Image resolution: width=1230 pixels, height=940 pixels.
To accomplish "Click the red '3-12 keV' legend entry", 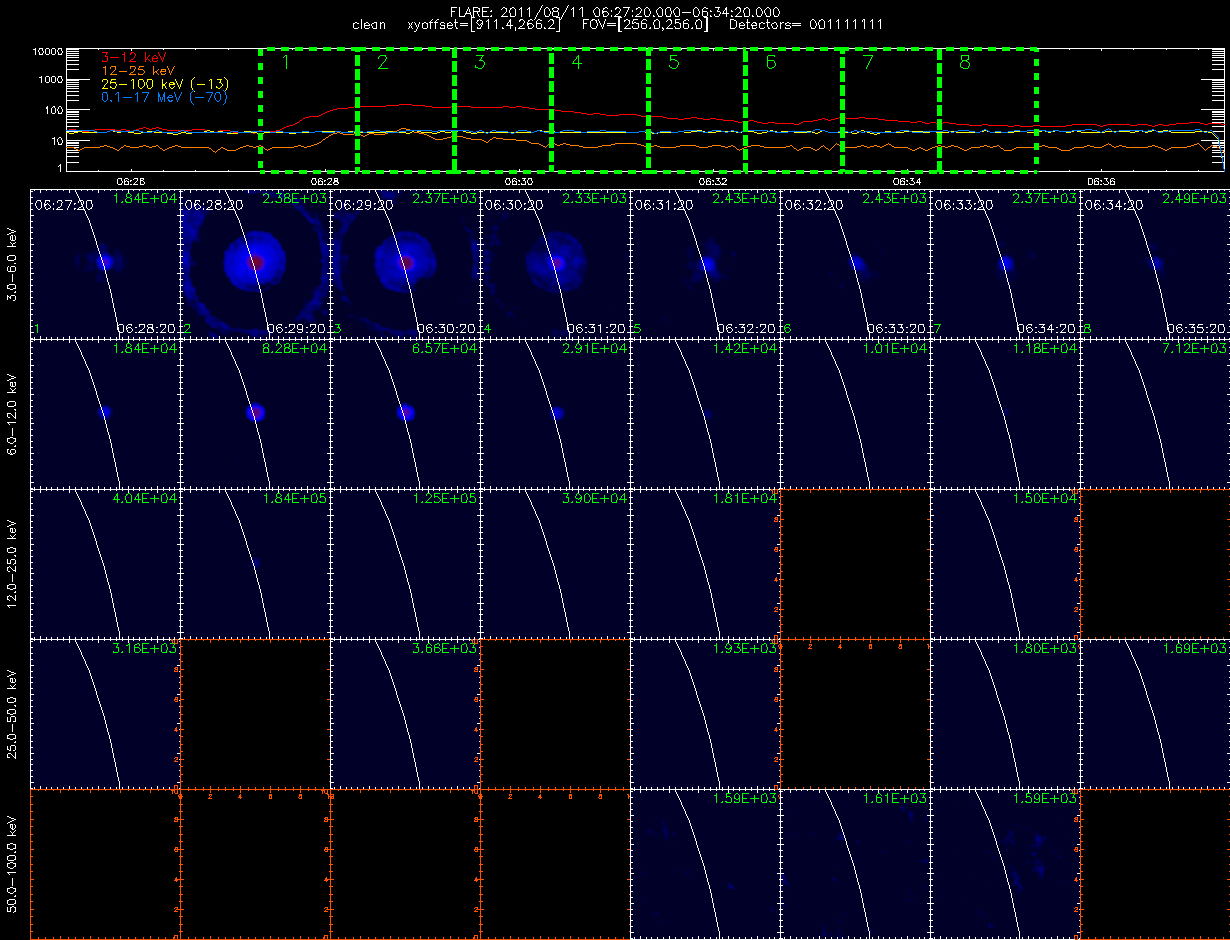I will tap(133, 58).
